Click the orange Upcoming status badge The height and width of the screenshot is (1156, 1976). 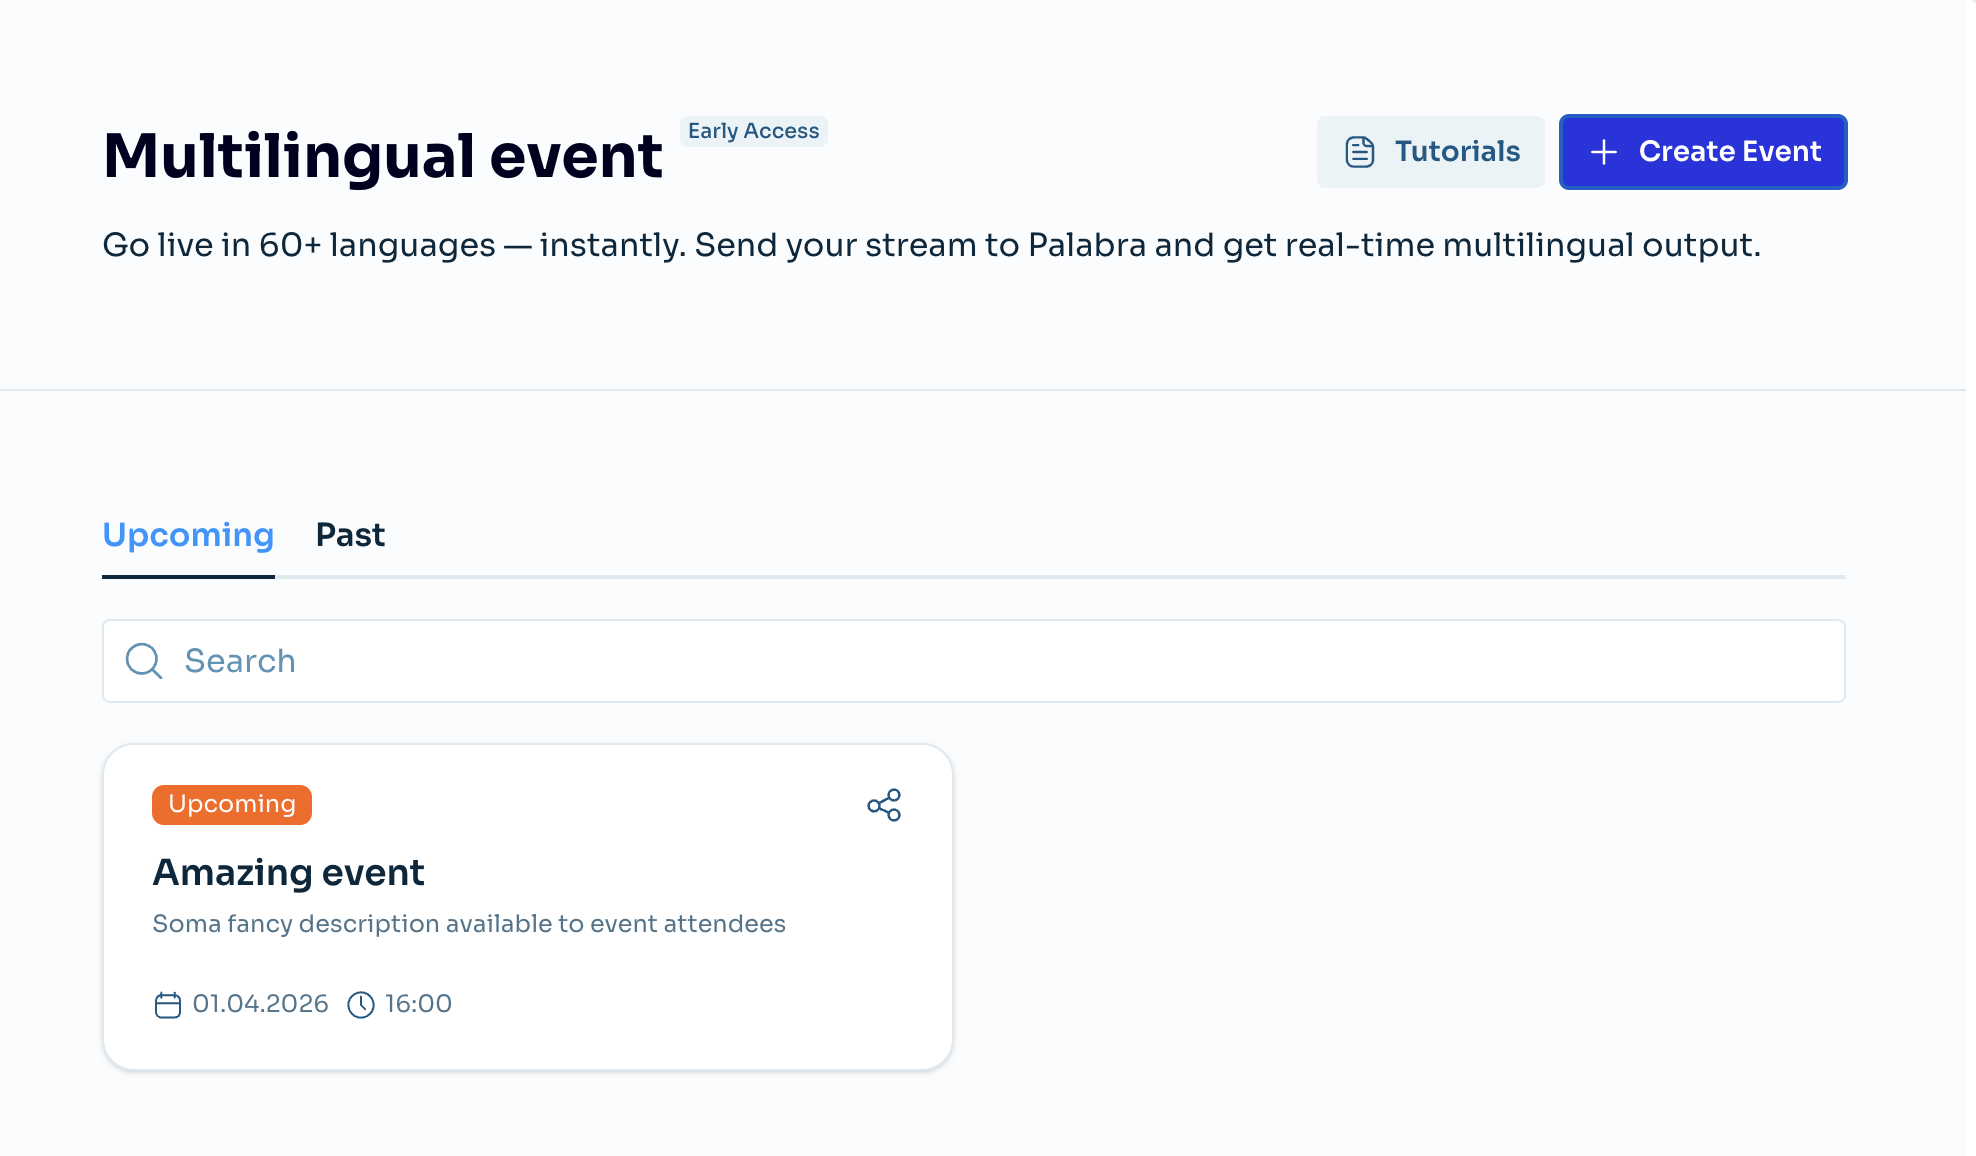click(x=231, y=804)
